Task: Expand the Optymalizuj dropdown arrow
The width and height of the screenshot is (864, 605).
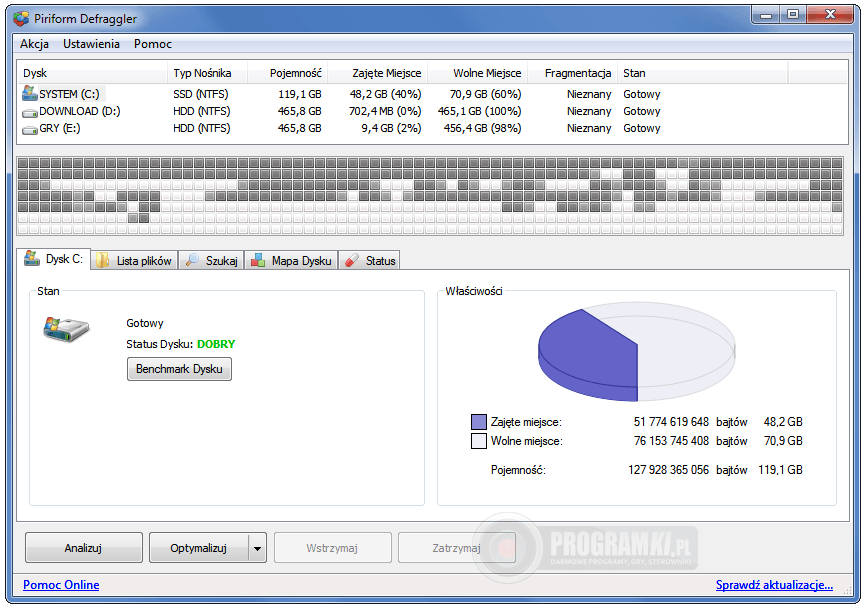Action: click(x=257, y=548)
